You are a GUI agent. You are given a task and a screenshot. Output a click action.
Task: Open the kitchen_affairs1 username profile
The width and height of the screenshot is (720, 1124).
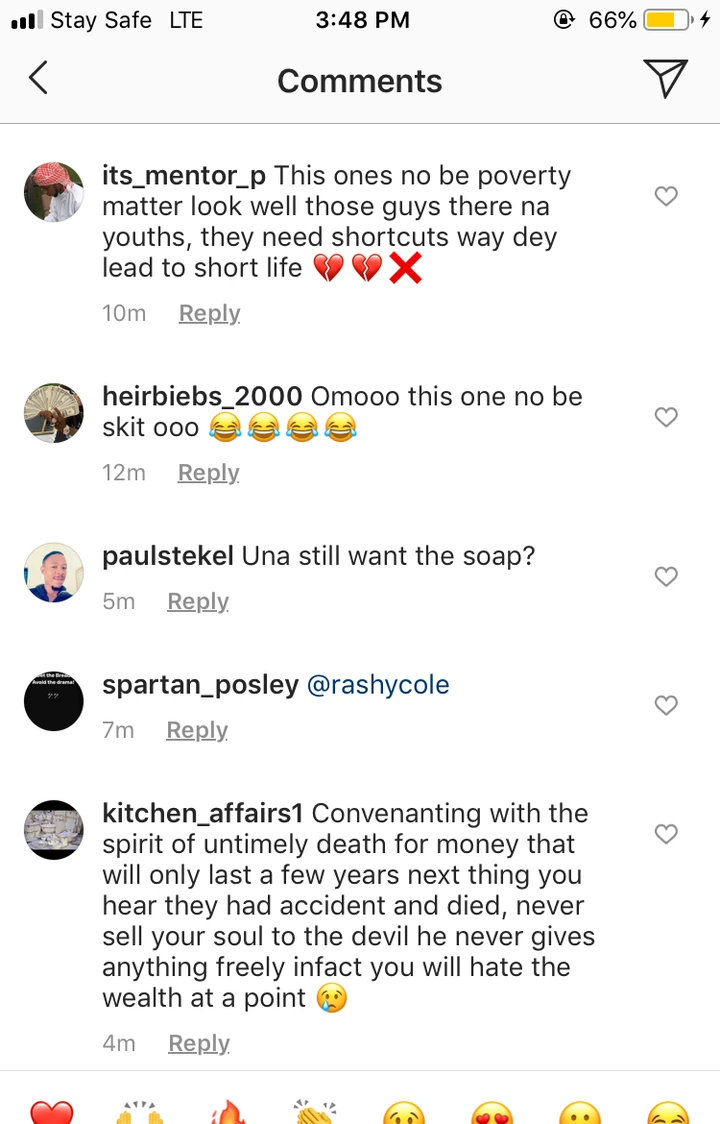[203, 814]
